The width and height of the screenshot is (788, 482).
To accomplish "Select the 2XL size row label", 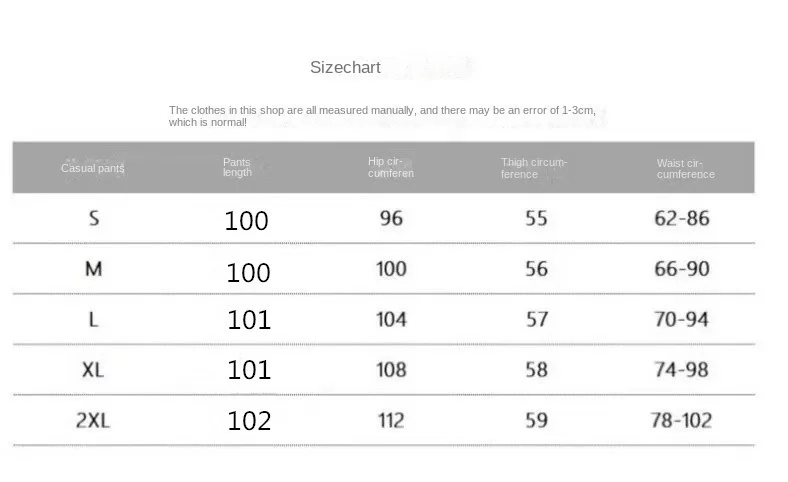I will pyautogui.click(x=93, y=420).
